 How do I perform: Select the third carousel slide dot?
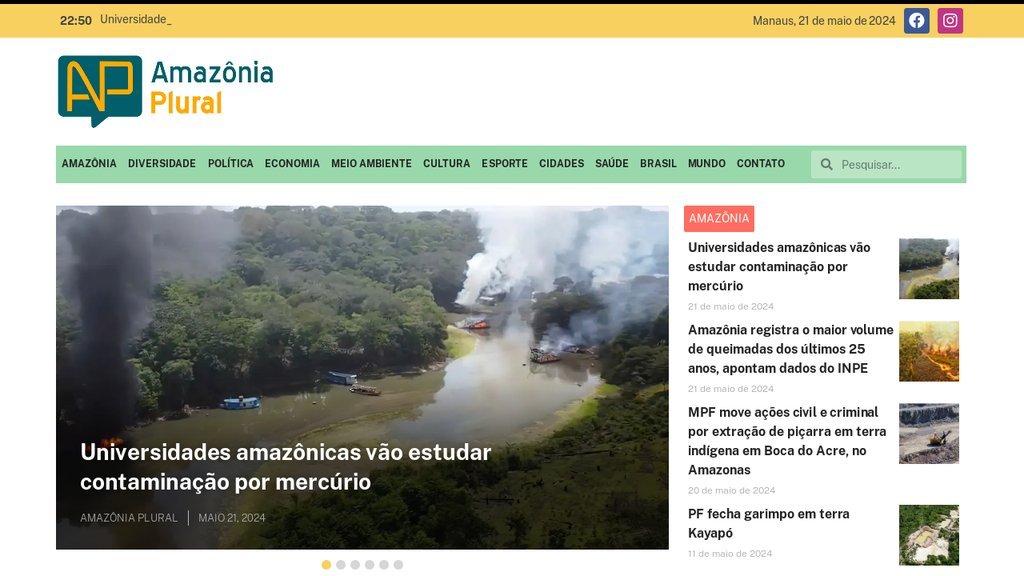(x=355, y=565)
